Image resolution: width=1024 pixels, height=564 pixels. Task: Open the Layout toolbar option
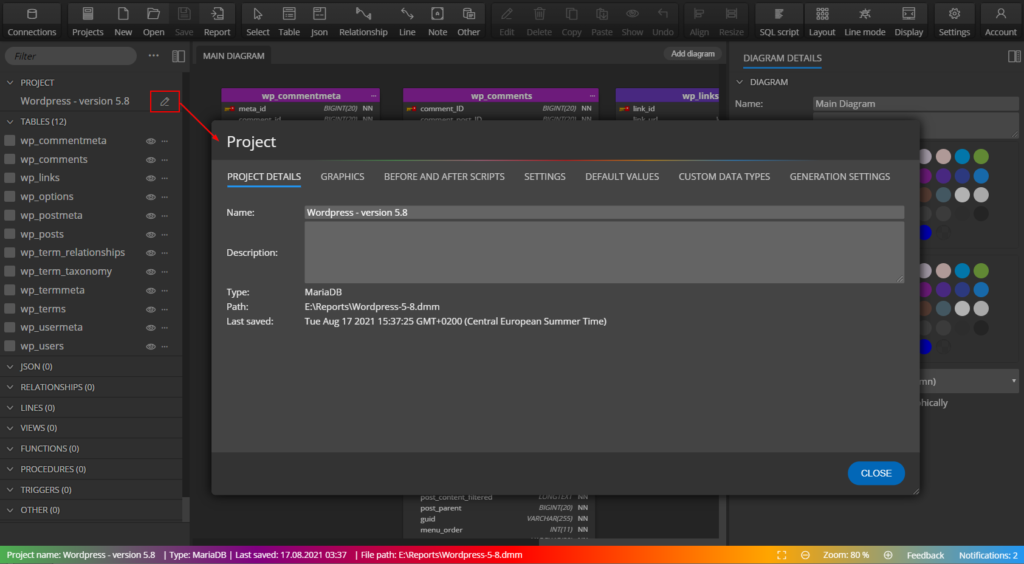click(822, 21)
